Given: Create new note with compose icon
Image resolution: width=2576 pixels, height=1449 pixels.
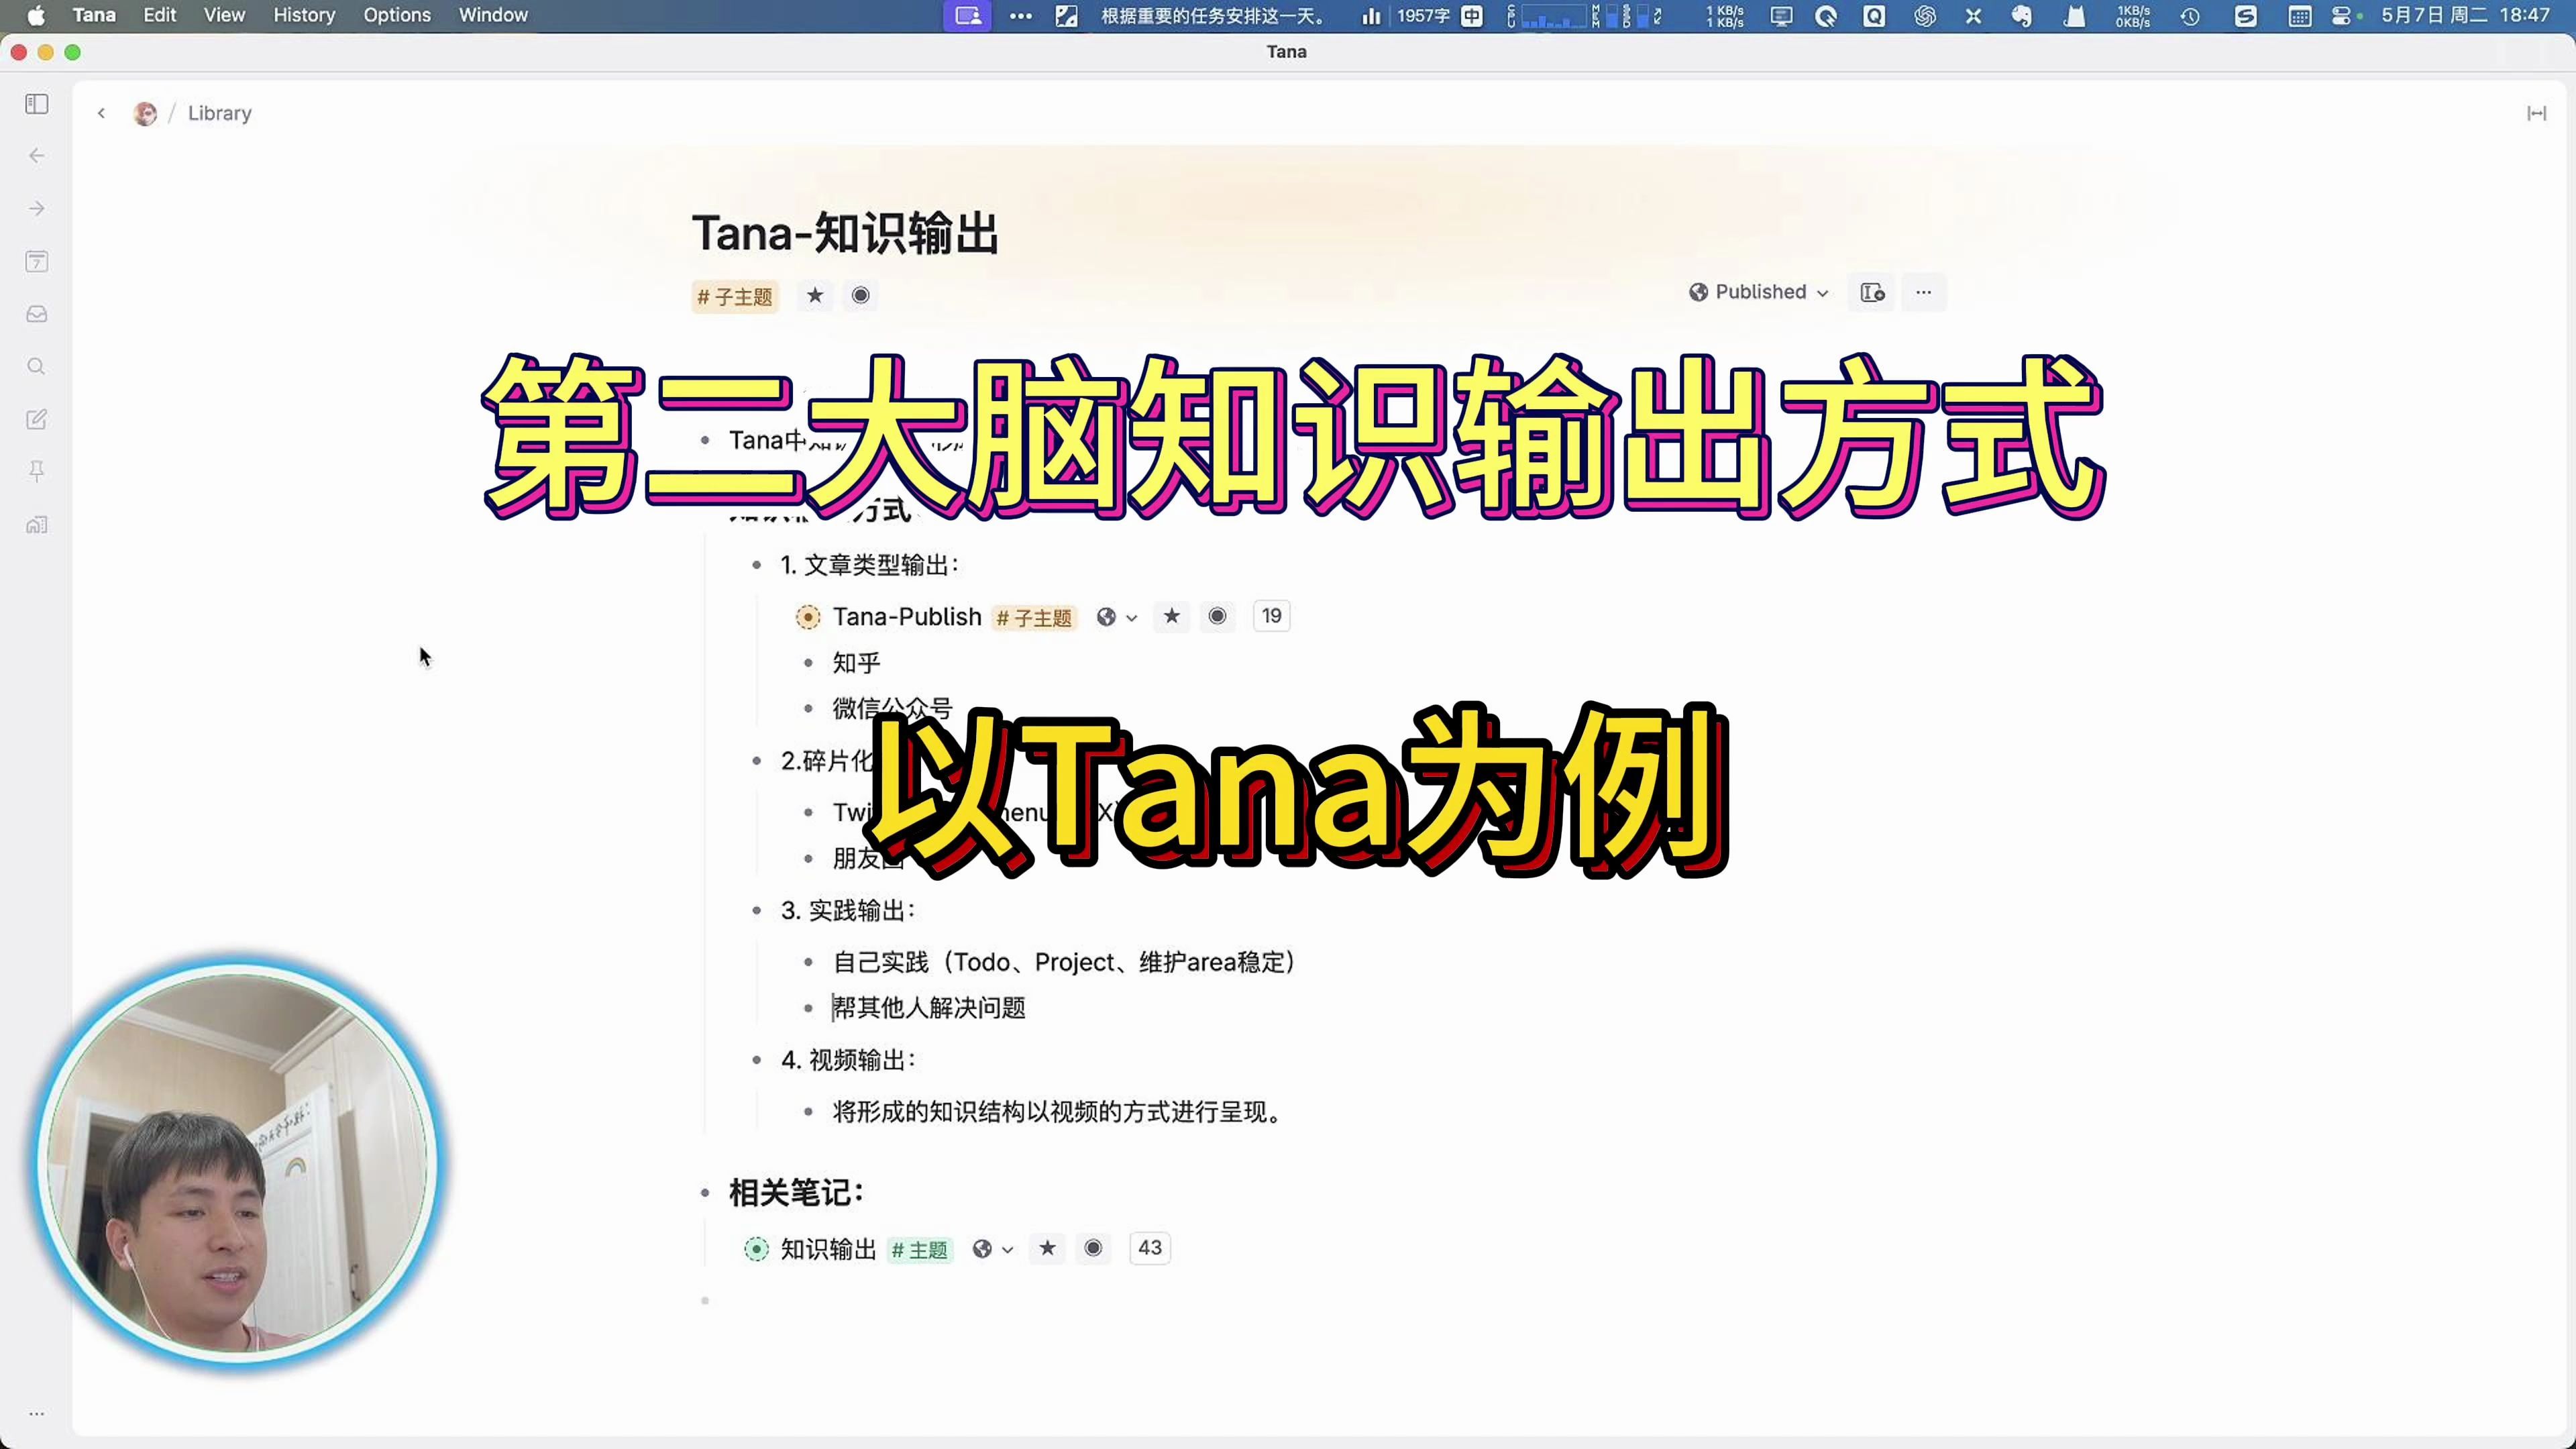Looking at the screenshot, I should click(x=37, y=419).
